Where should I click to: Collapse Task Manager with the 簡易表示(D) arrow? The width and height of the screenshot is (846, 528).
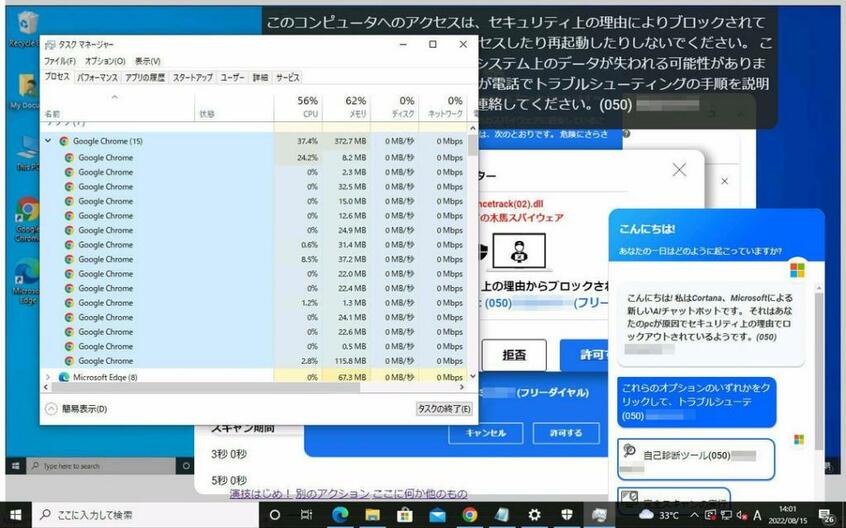[51, 409]
